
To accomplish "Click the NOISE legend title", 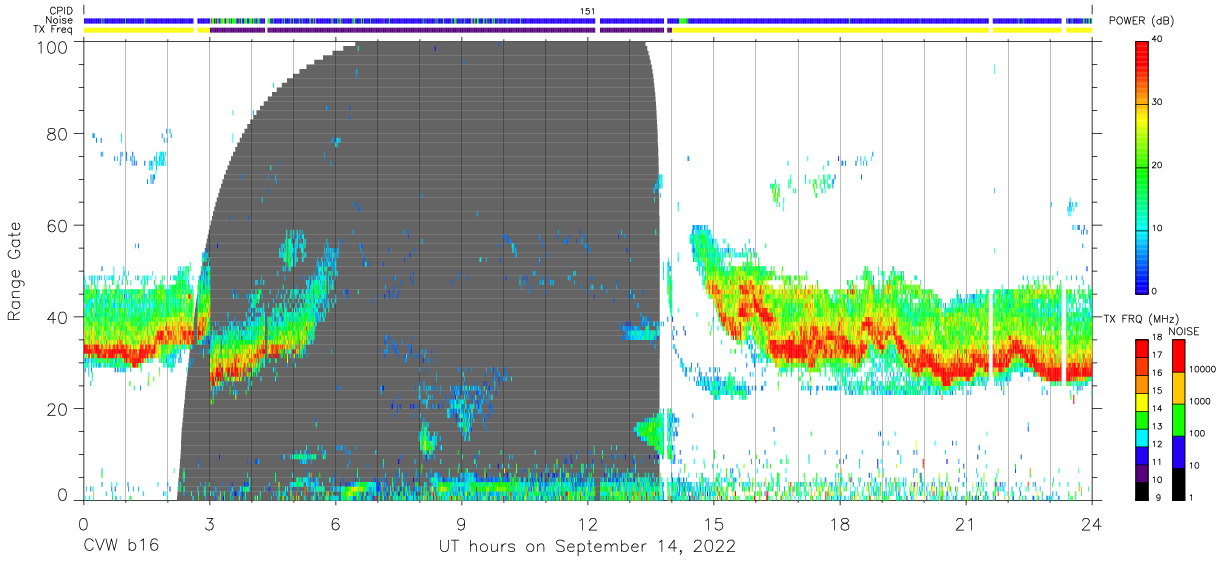I will point(1184,331).
